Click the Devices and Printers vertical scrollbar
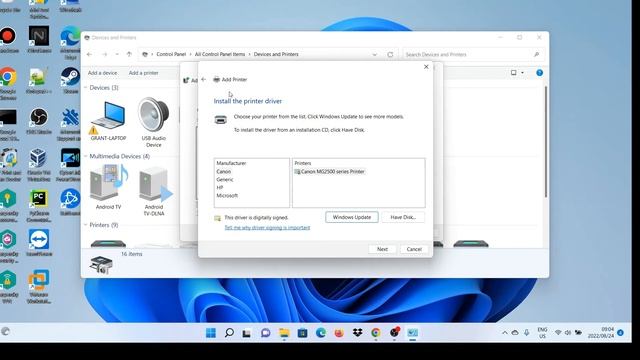Viewport: 640px width, 360px height. (546, 141)
